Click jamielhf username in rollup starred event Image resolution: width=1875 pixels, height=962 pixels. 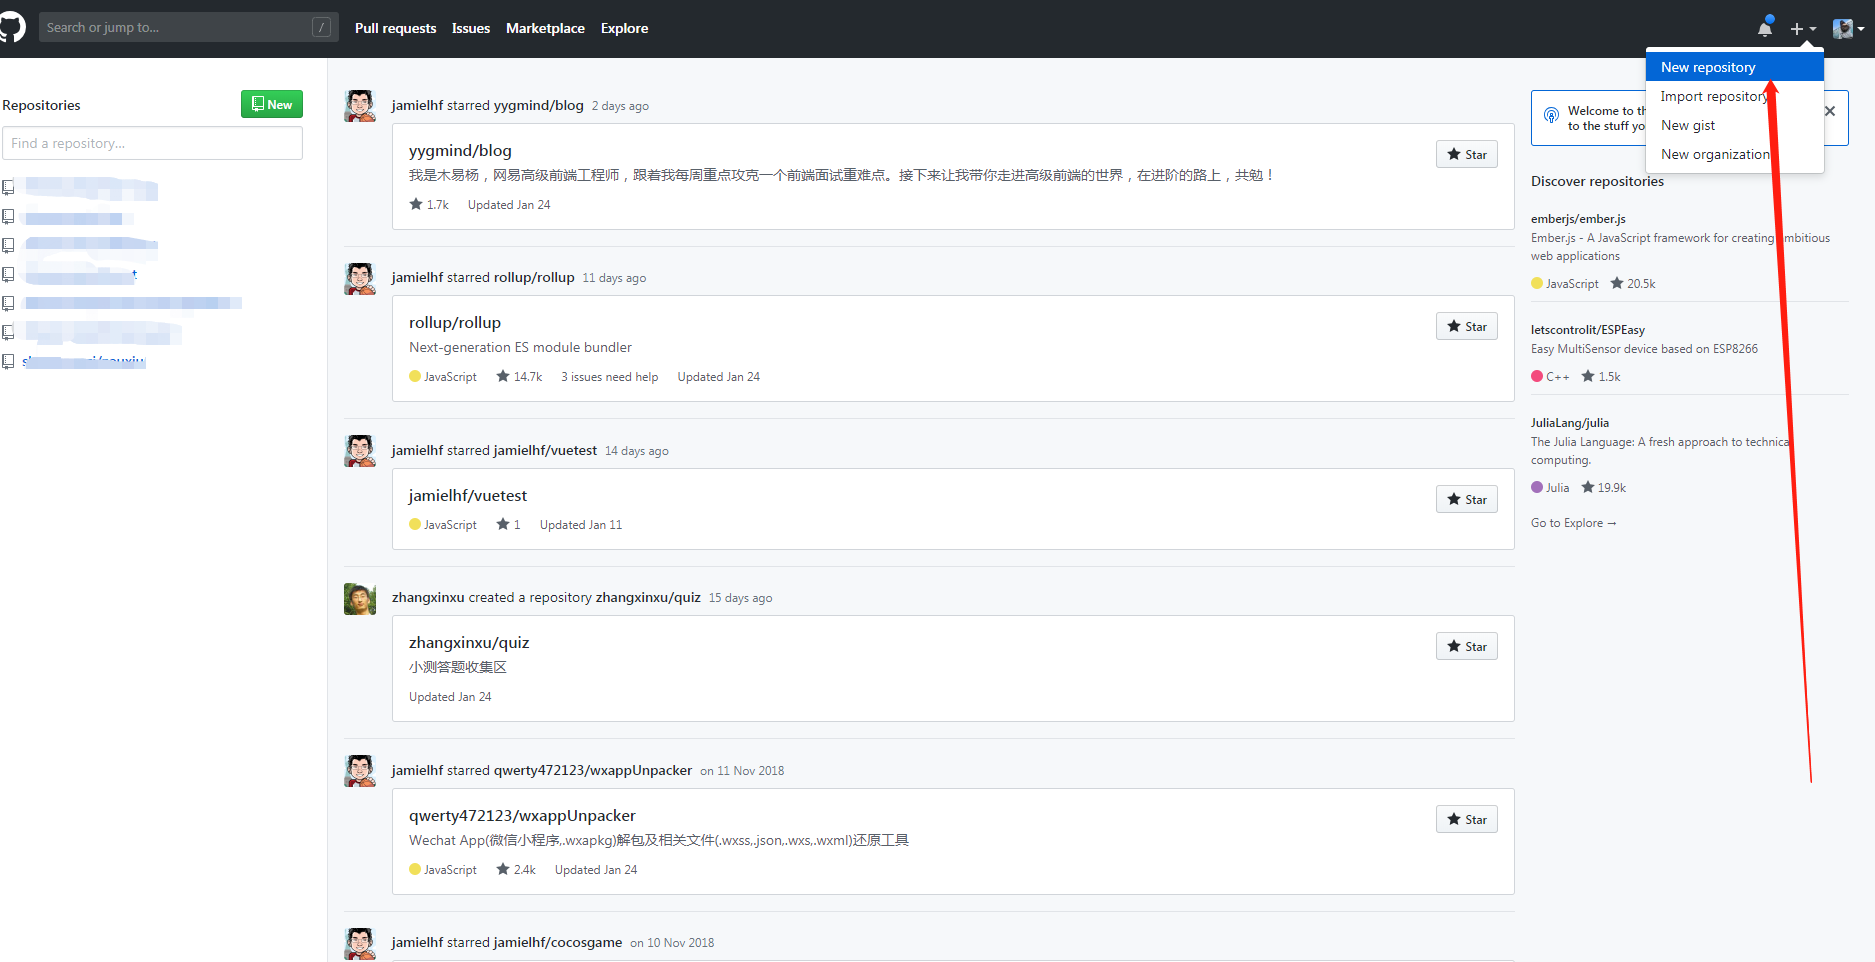(417, 277)
